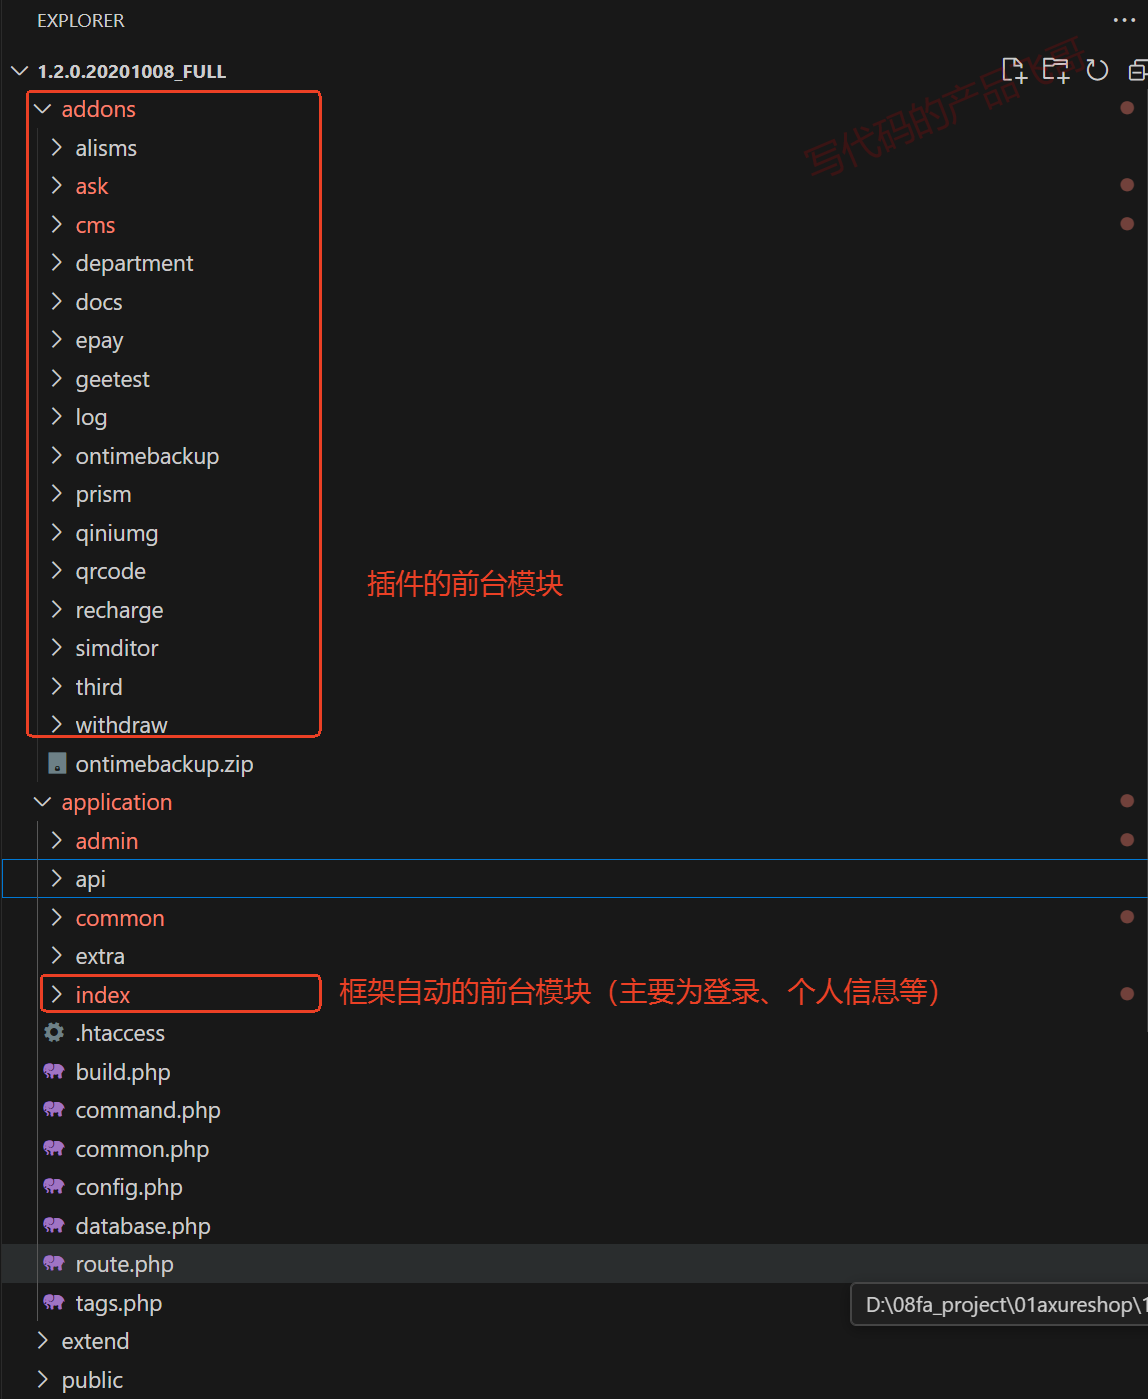Expand the cms folder chevron
Screen dimensions: 1148x1399
(57, 224)
